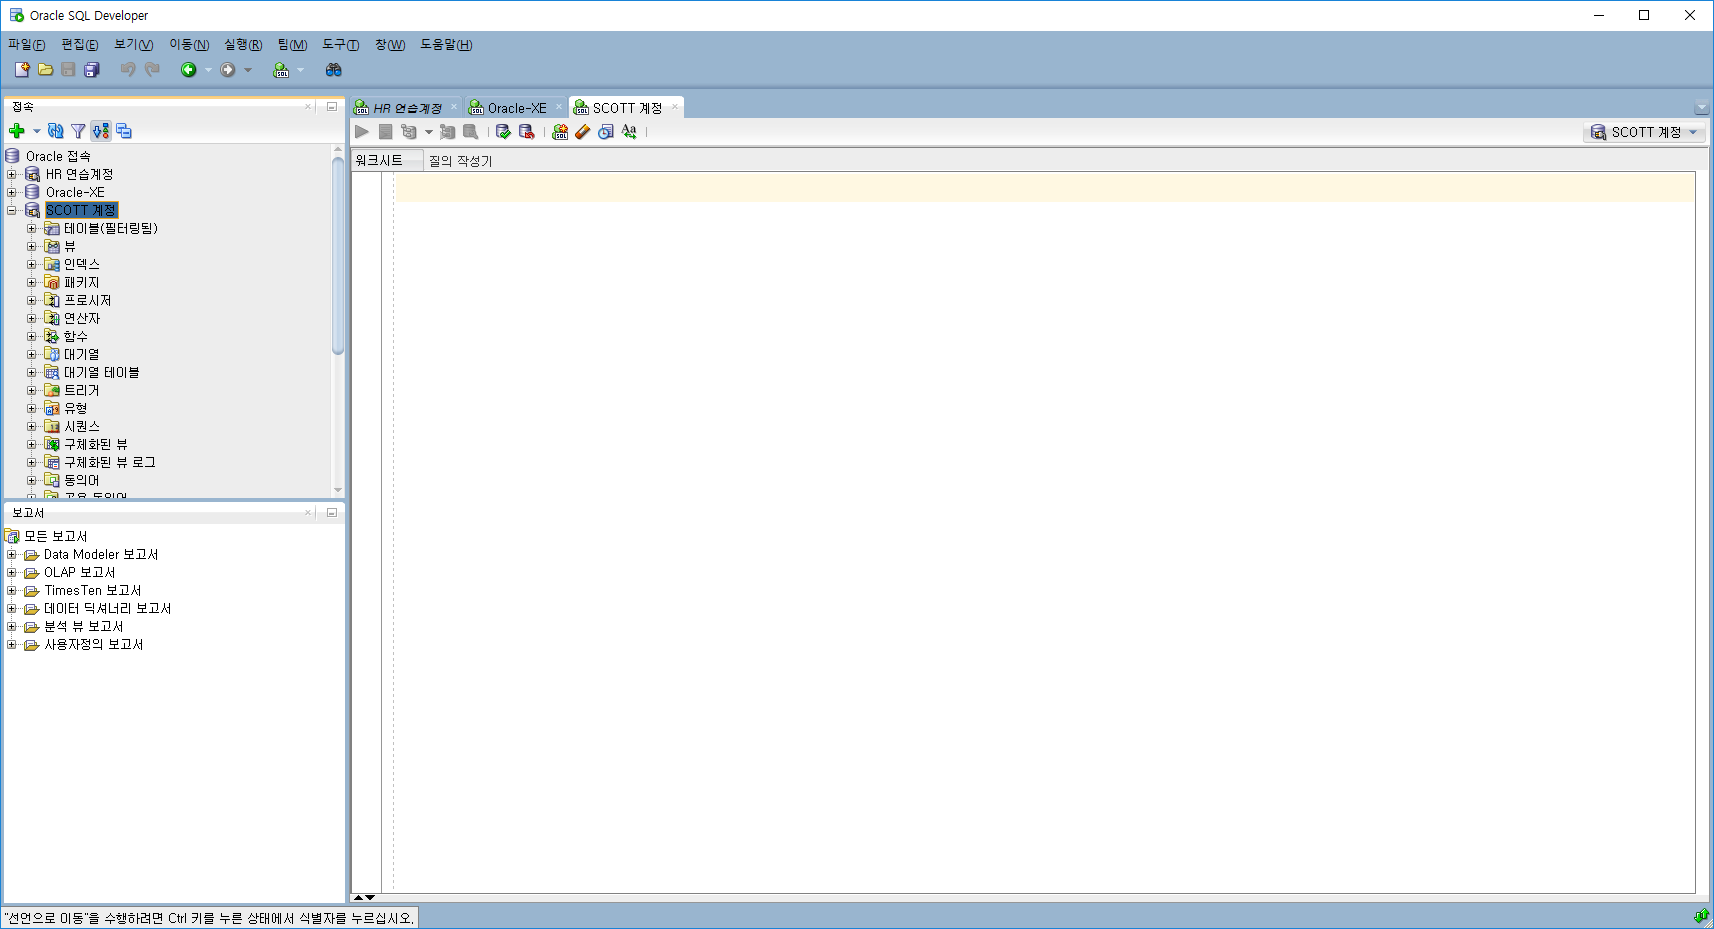Click the funnel Filter icon in connections panel

[78, 131]
